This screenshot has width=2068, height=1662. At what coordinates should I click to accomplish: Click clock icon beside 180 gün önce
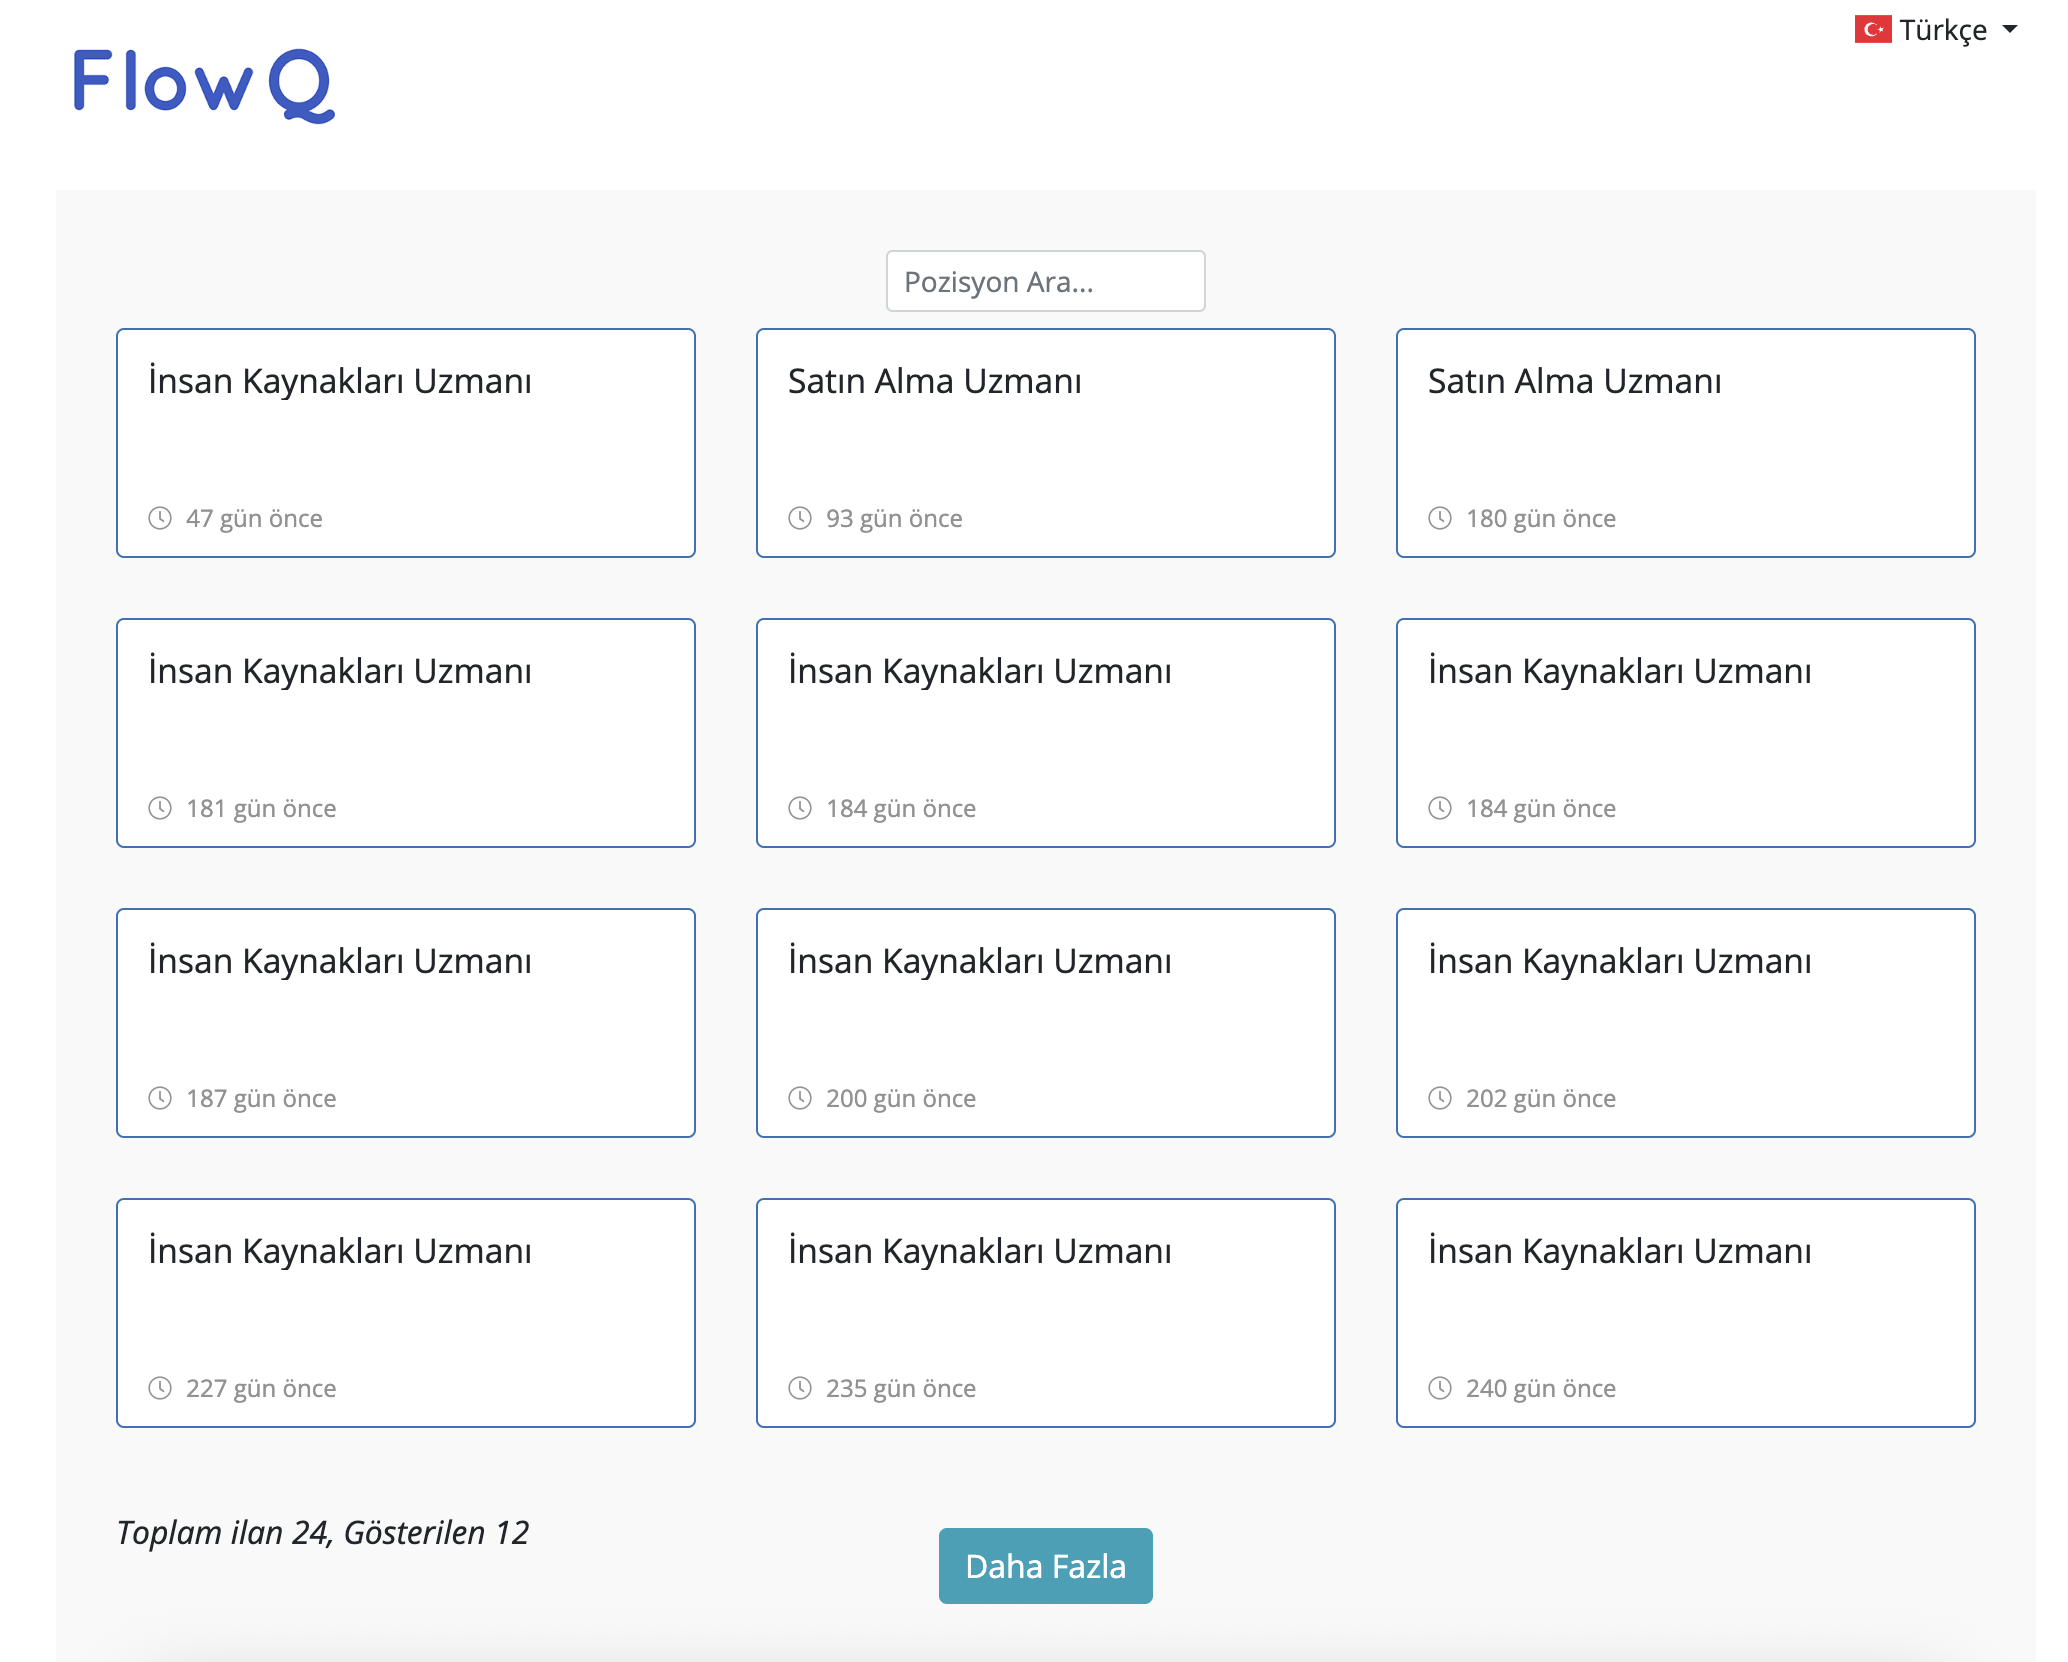[1440, 518]
